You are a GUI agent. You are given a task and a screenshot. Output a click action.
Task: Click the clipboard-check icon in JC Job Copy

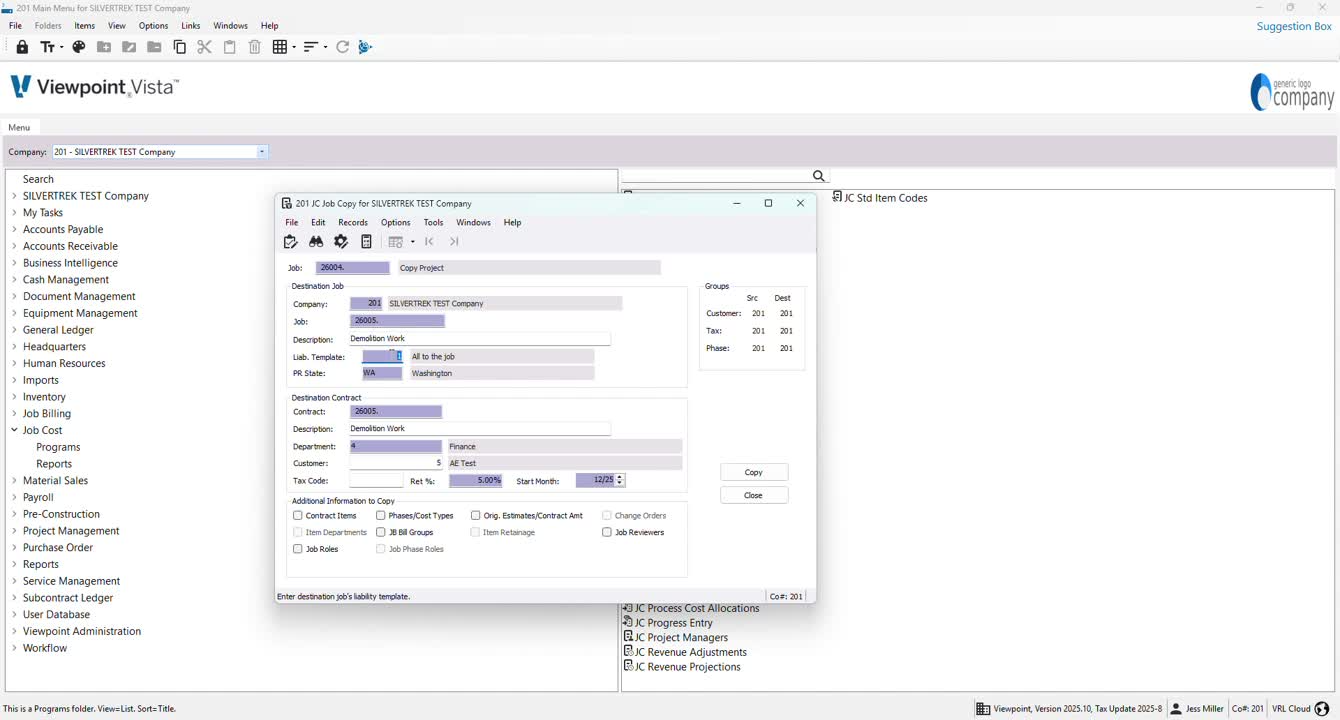point(291,241)
